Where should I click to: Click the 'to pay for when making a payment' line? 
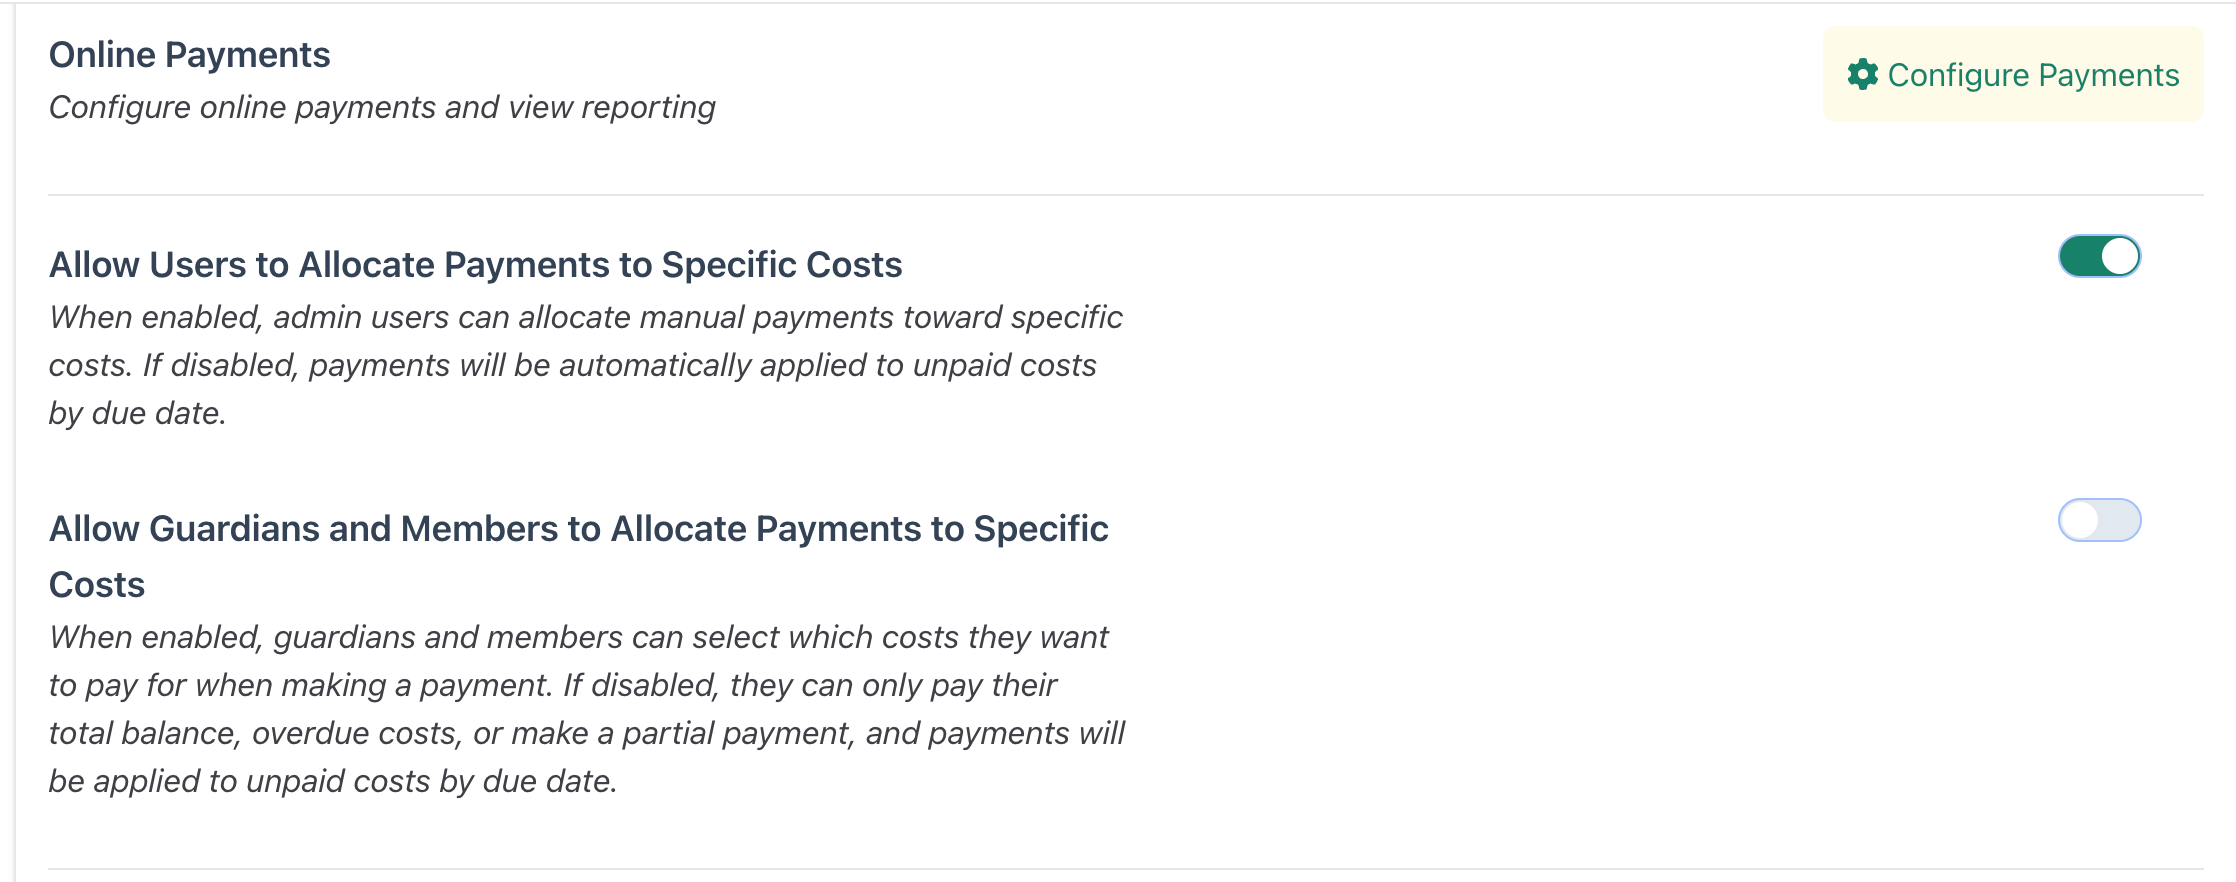click(x=552, y=685)
